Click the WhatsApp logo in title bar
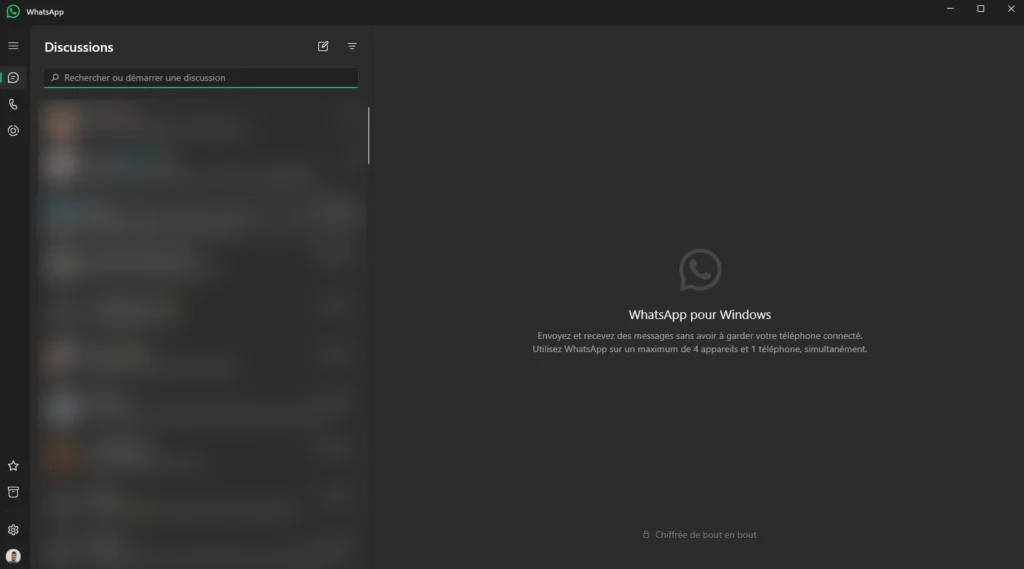 (13, 12)
